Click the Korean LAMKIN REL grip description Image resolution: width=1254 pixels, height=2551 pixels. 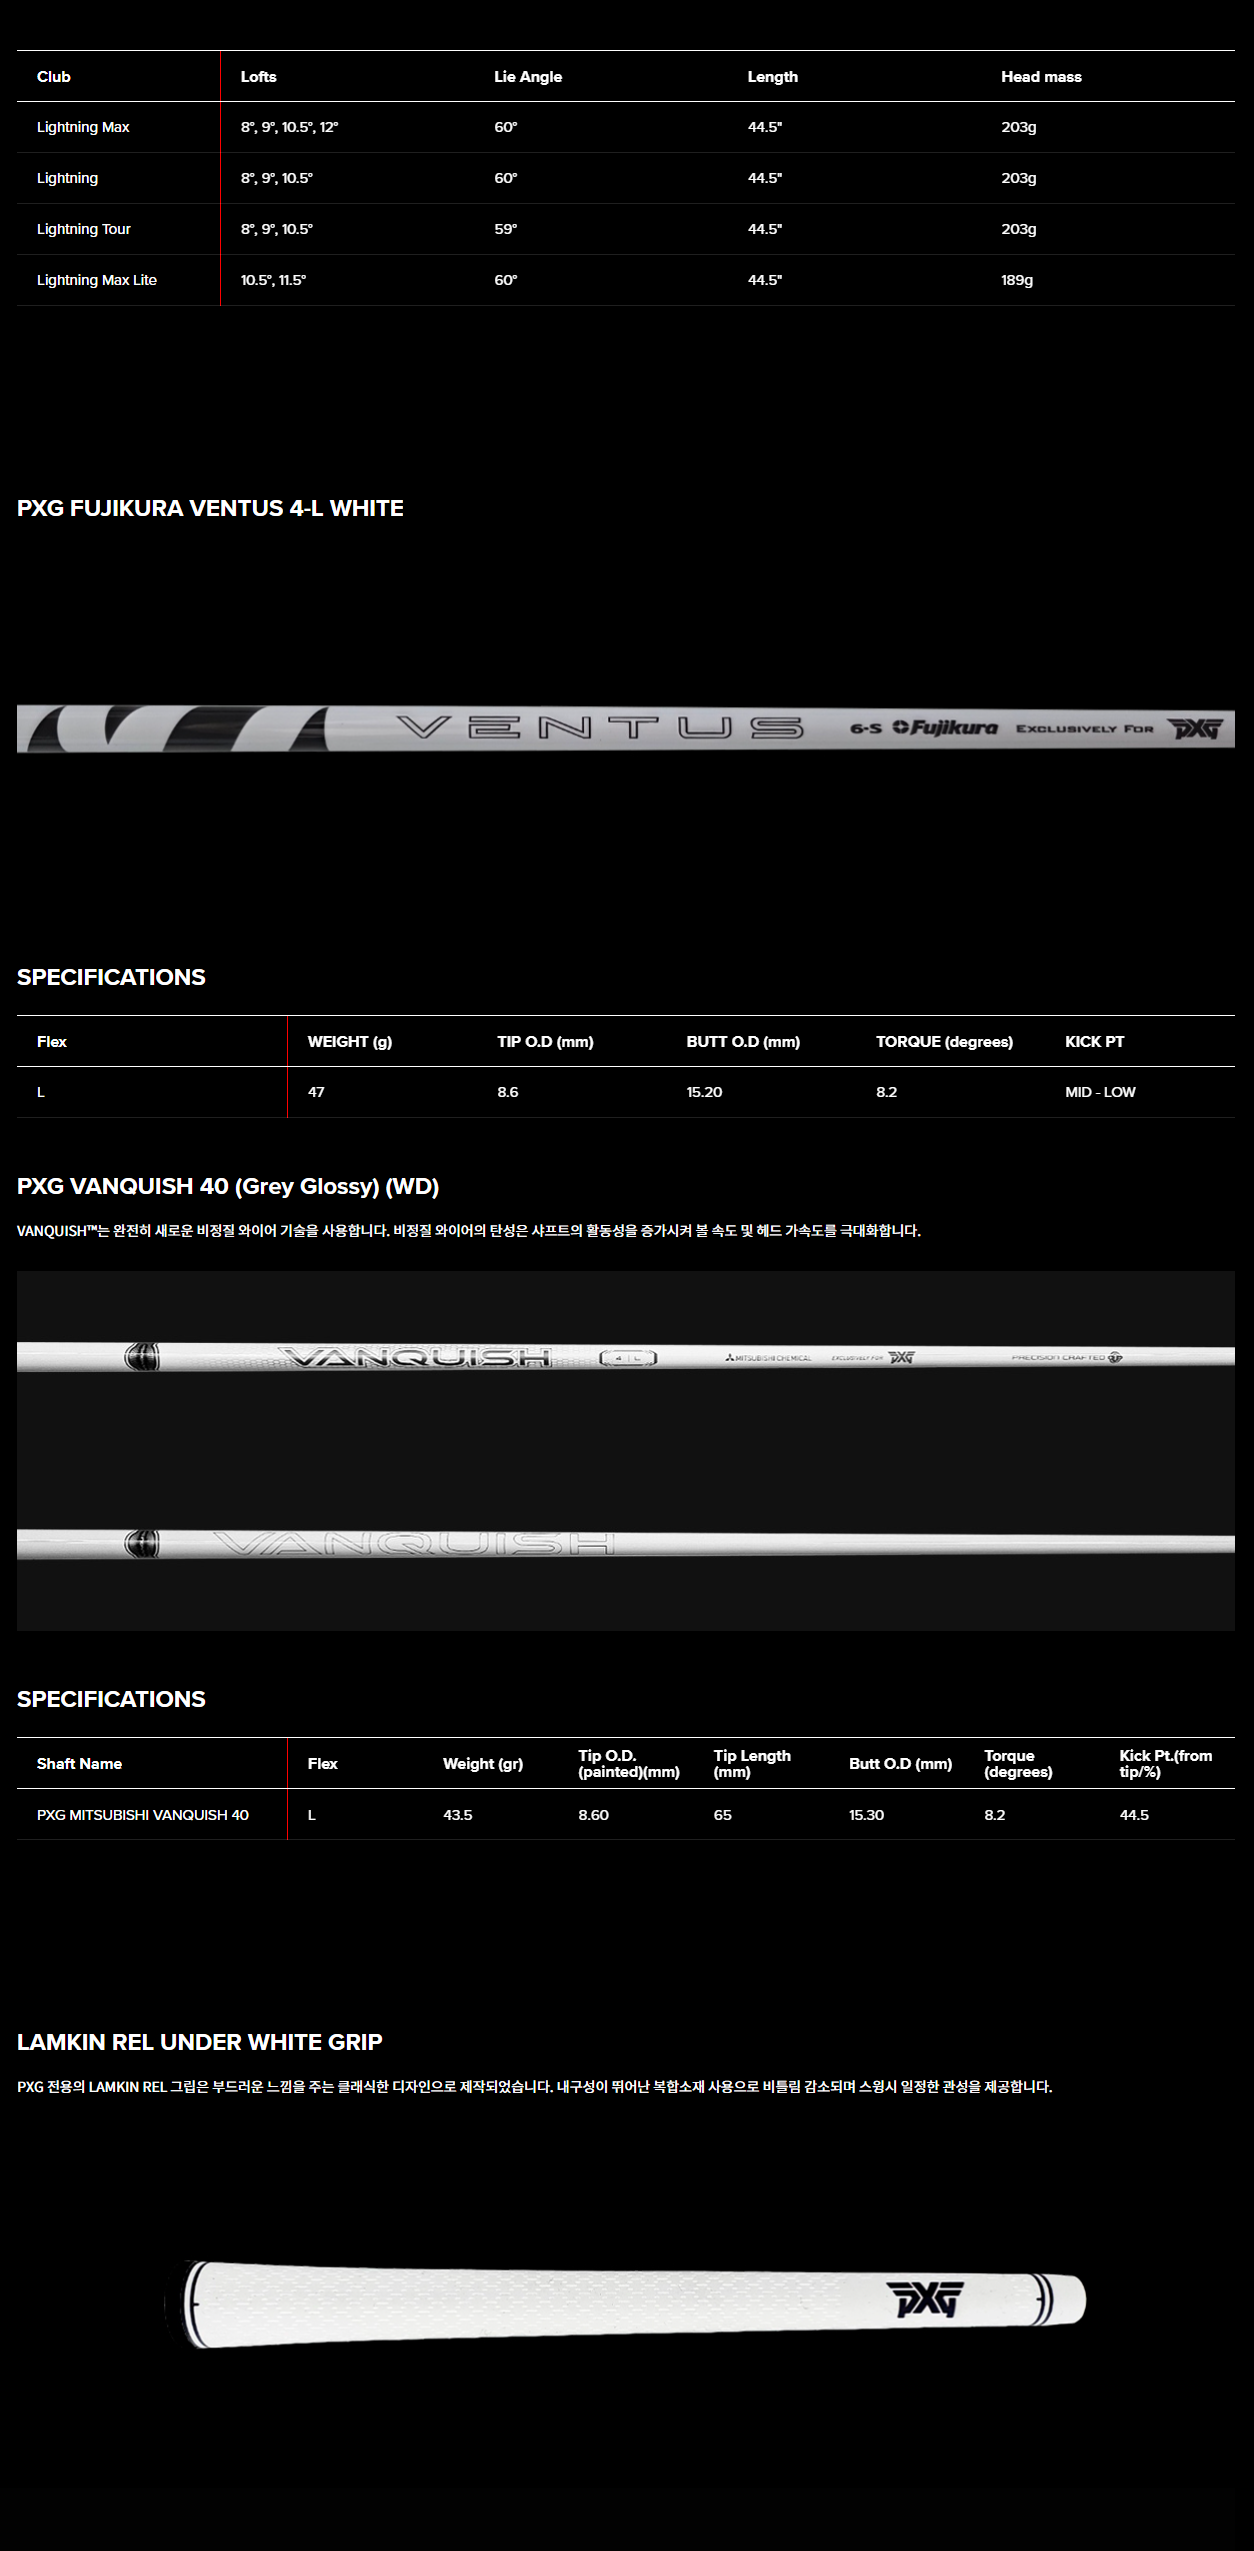pyautogui.click(x=534, y=2087)
